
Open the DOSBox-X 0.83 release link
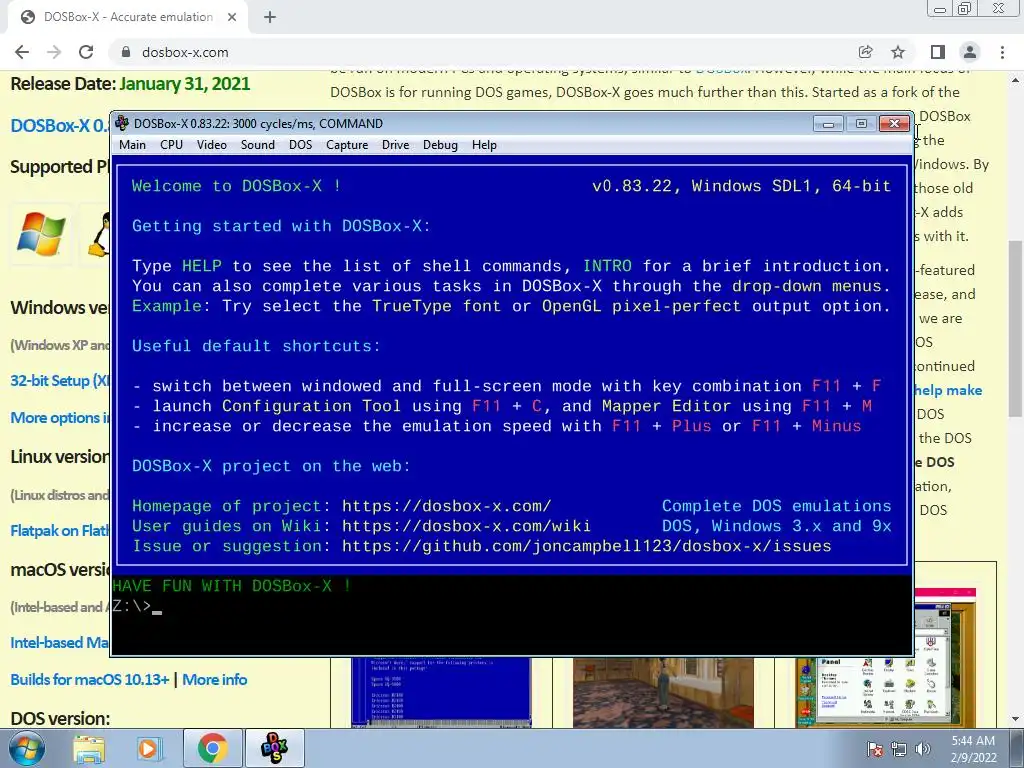coord(60,125)
